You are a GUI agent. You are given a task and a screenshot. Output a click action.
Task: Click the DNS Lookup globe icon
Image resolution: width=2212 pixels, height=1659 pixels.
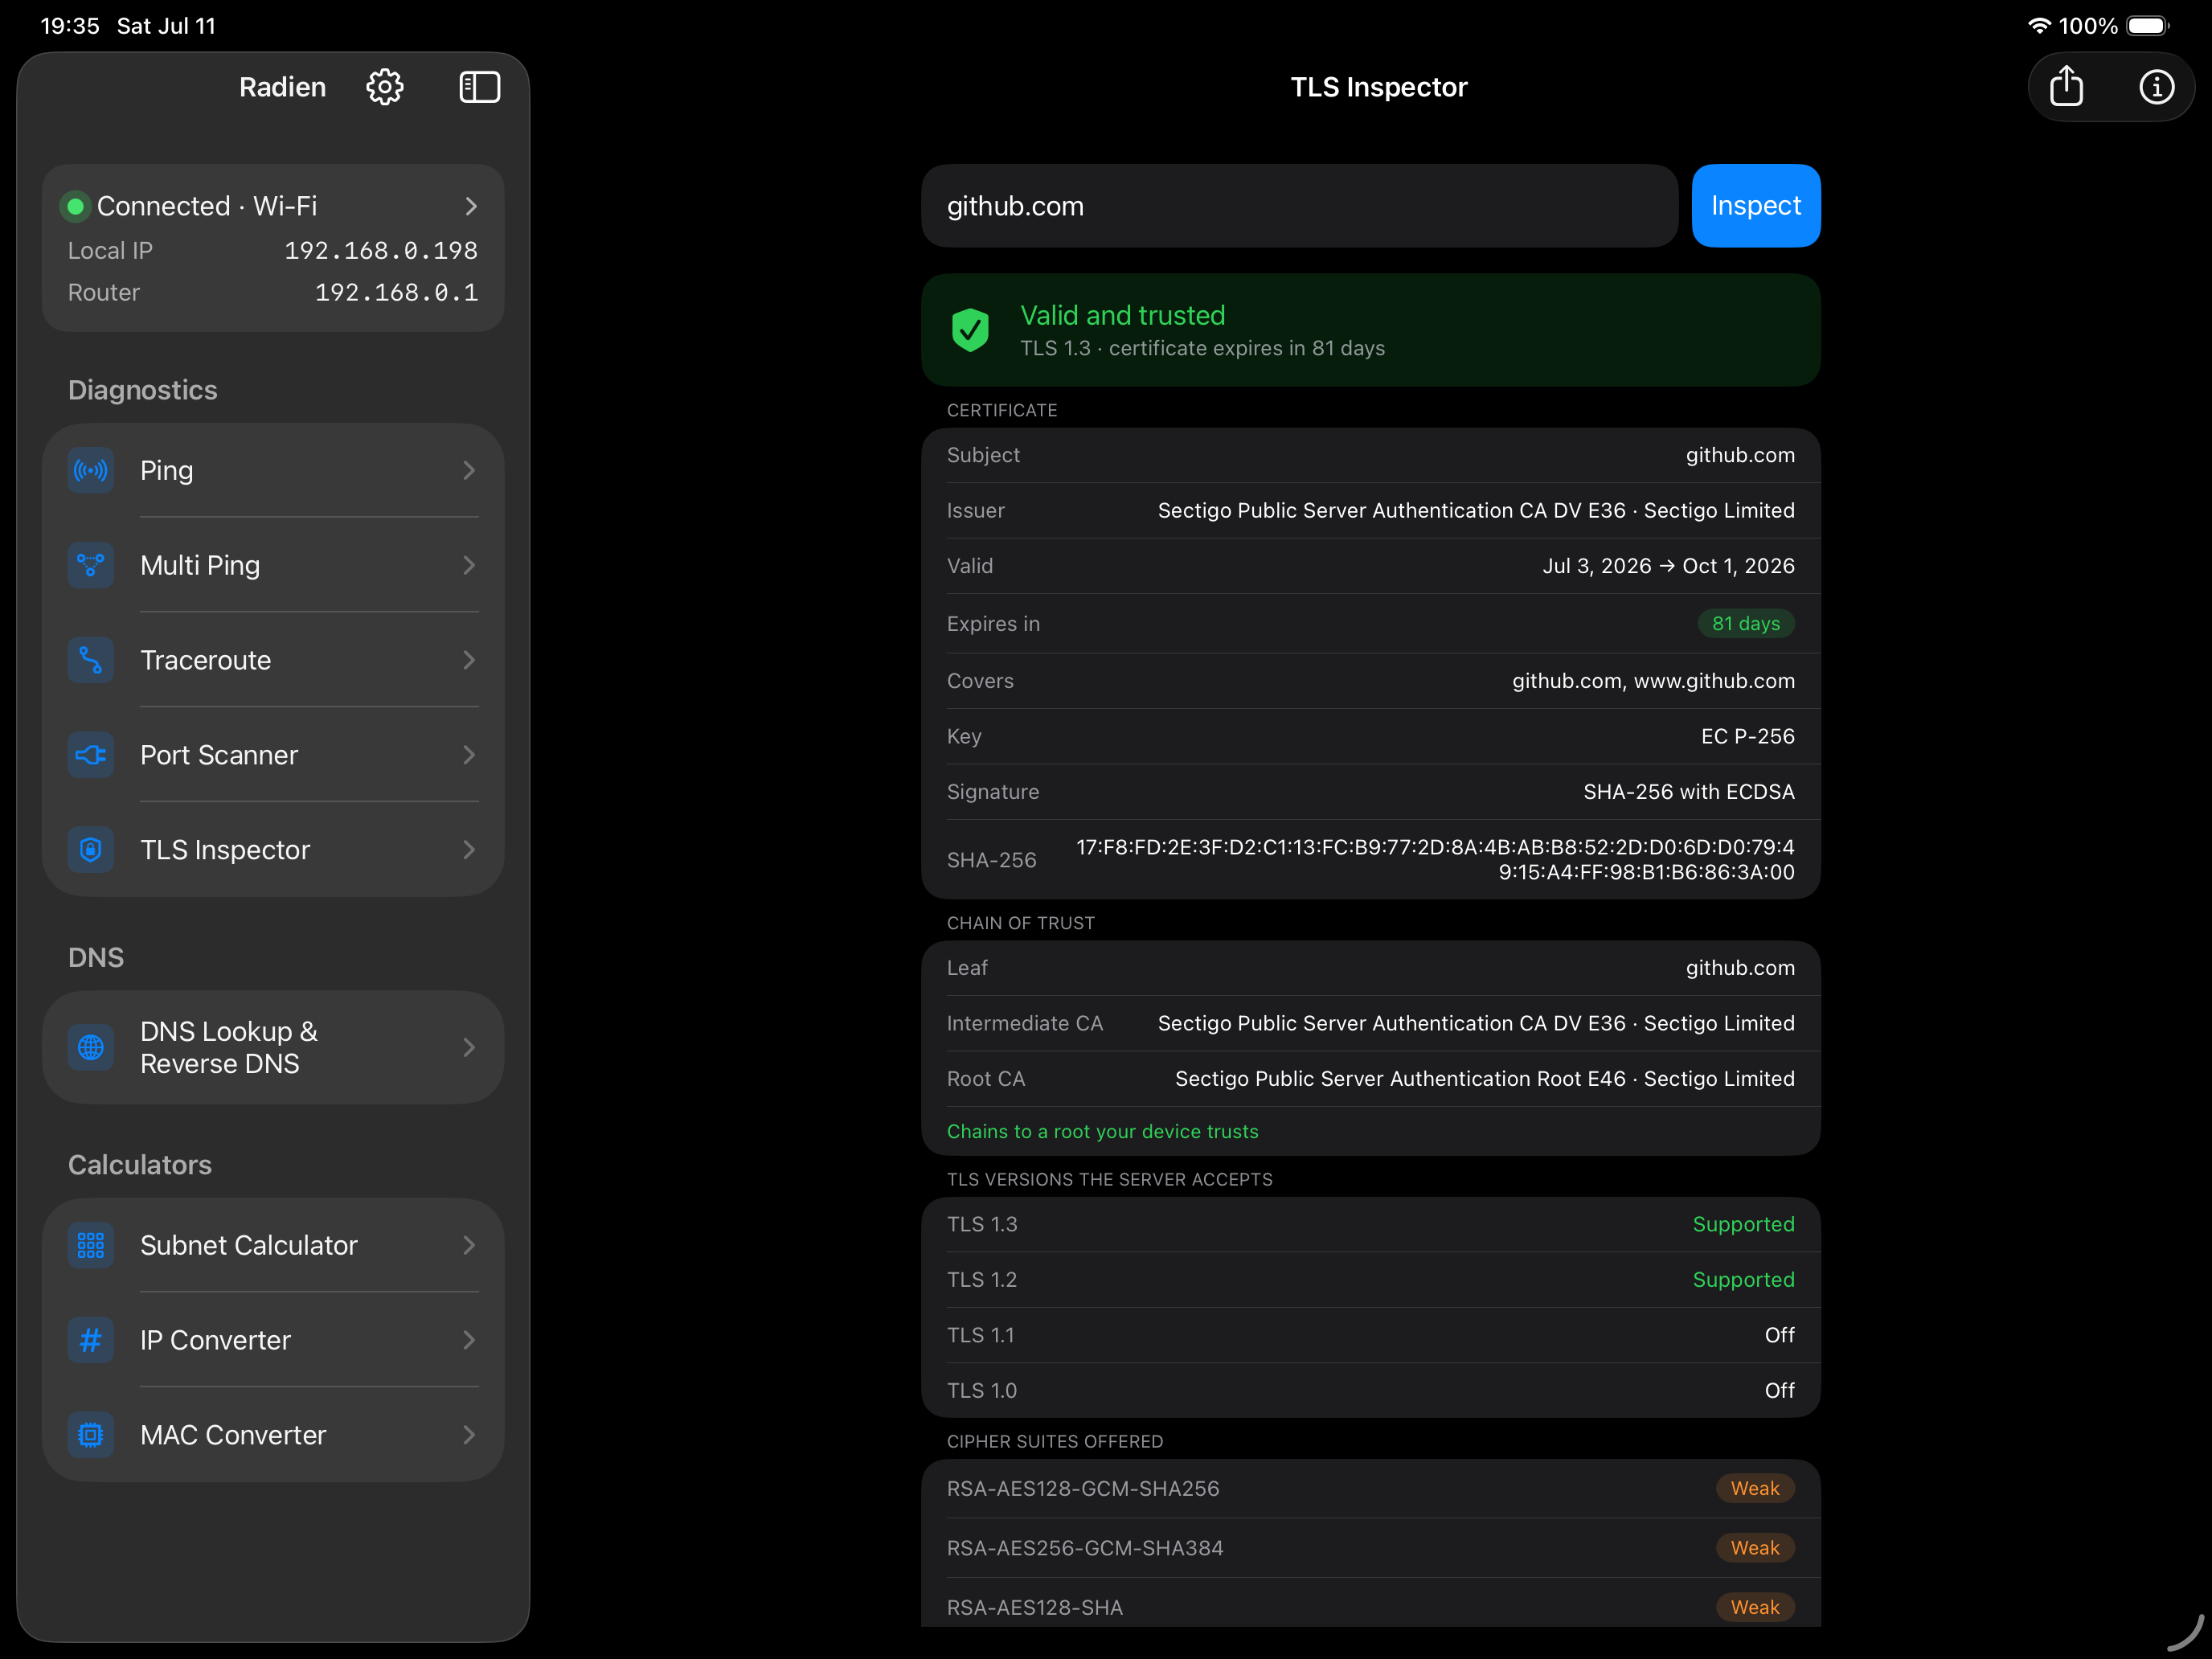(x=91, y=1047)
